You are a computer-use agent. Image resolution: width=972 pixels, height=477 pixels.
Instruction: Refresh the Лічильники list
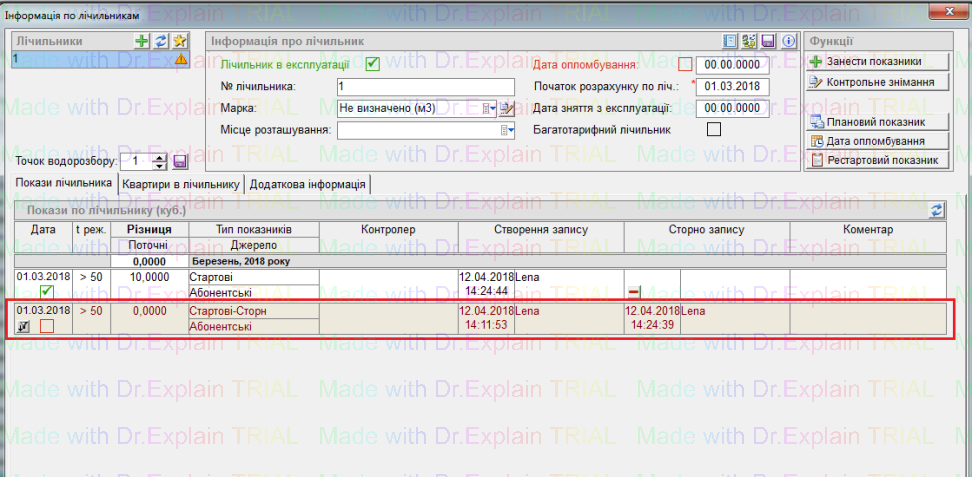(x=161, y=41)
